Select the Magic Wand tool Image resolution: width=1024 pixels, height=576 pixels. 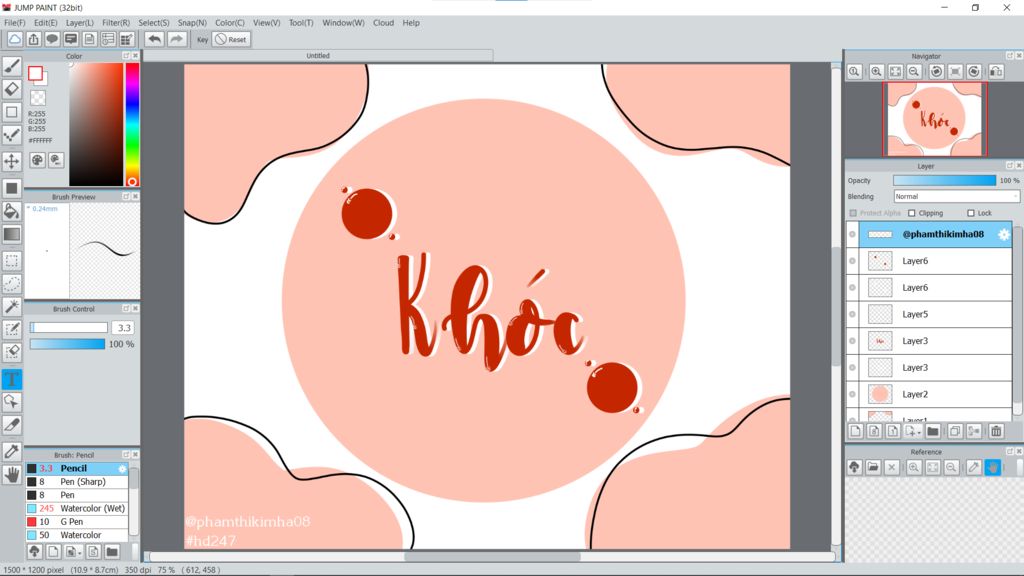[12, 306]
